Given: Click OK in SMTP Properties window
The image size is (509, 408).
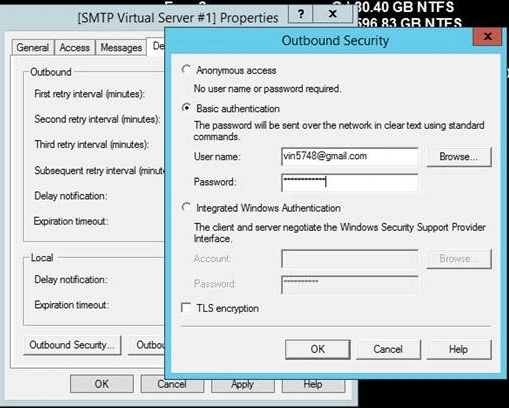Looking at the screenshot, I should coord(102,384).
